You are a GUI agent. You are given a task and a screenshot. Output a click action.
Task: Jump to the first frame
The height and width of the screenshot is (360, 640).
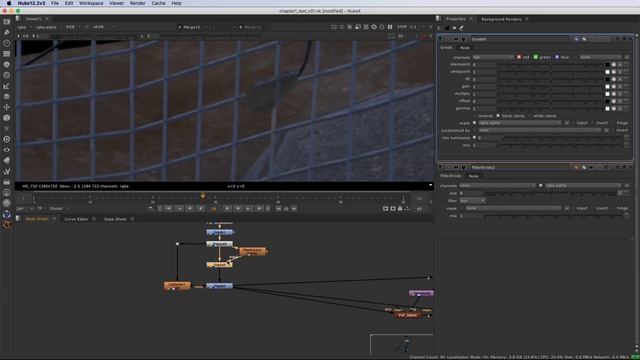click(168, 209)
